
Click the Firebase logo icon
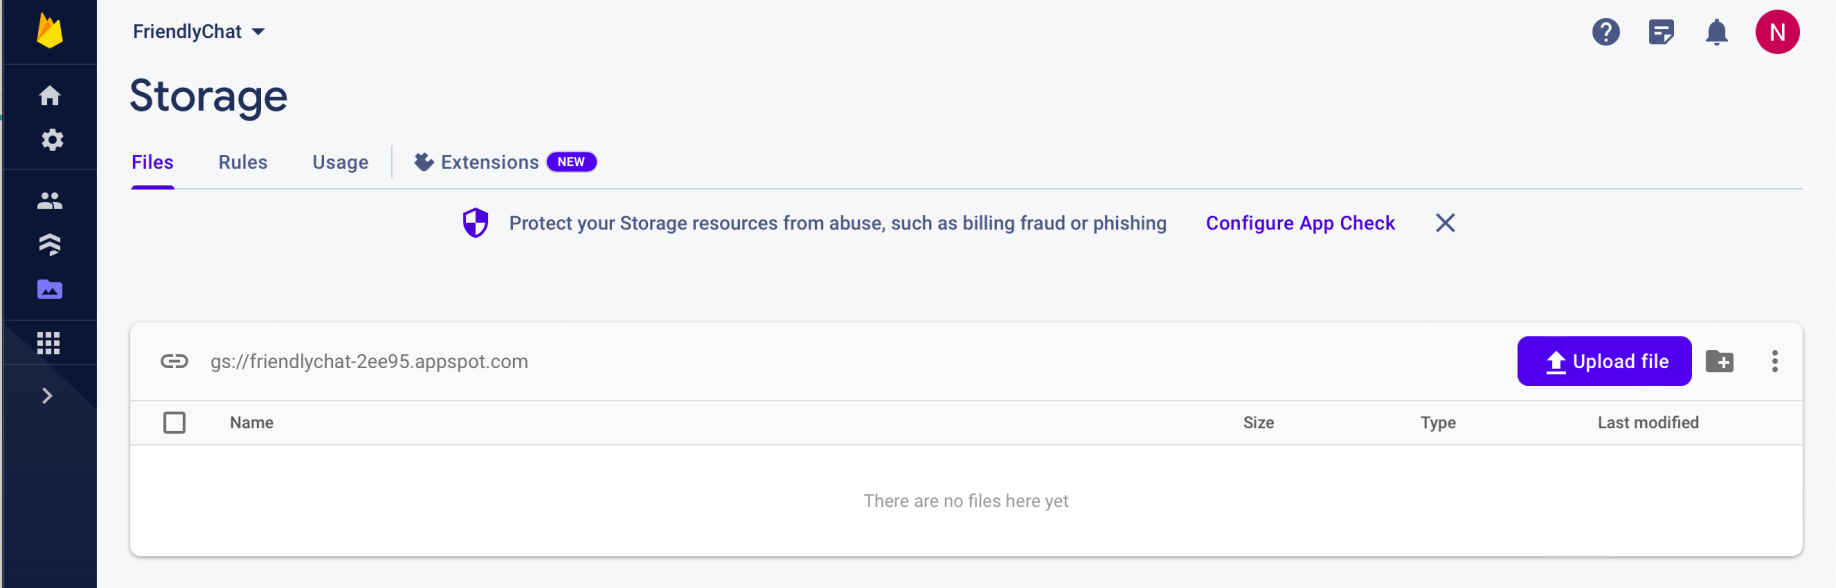point(49,31)
